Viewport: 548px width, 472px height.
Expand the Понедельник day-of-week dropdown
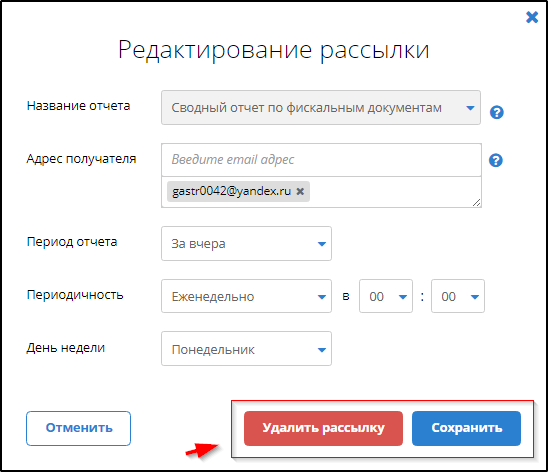(246, 349)
